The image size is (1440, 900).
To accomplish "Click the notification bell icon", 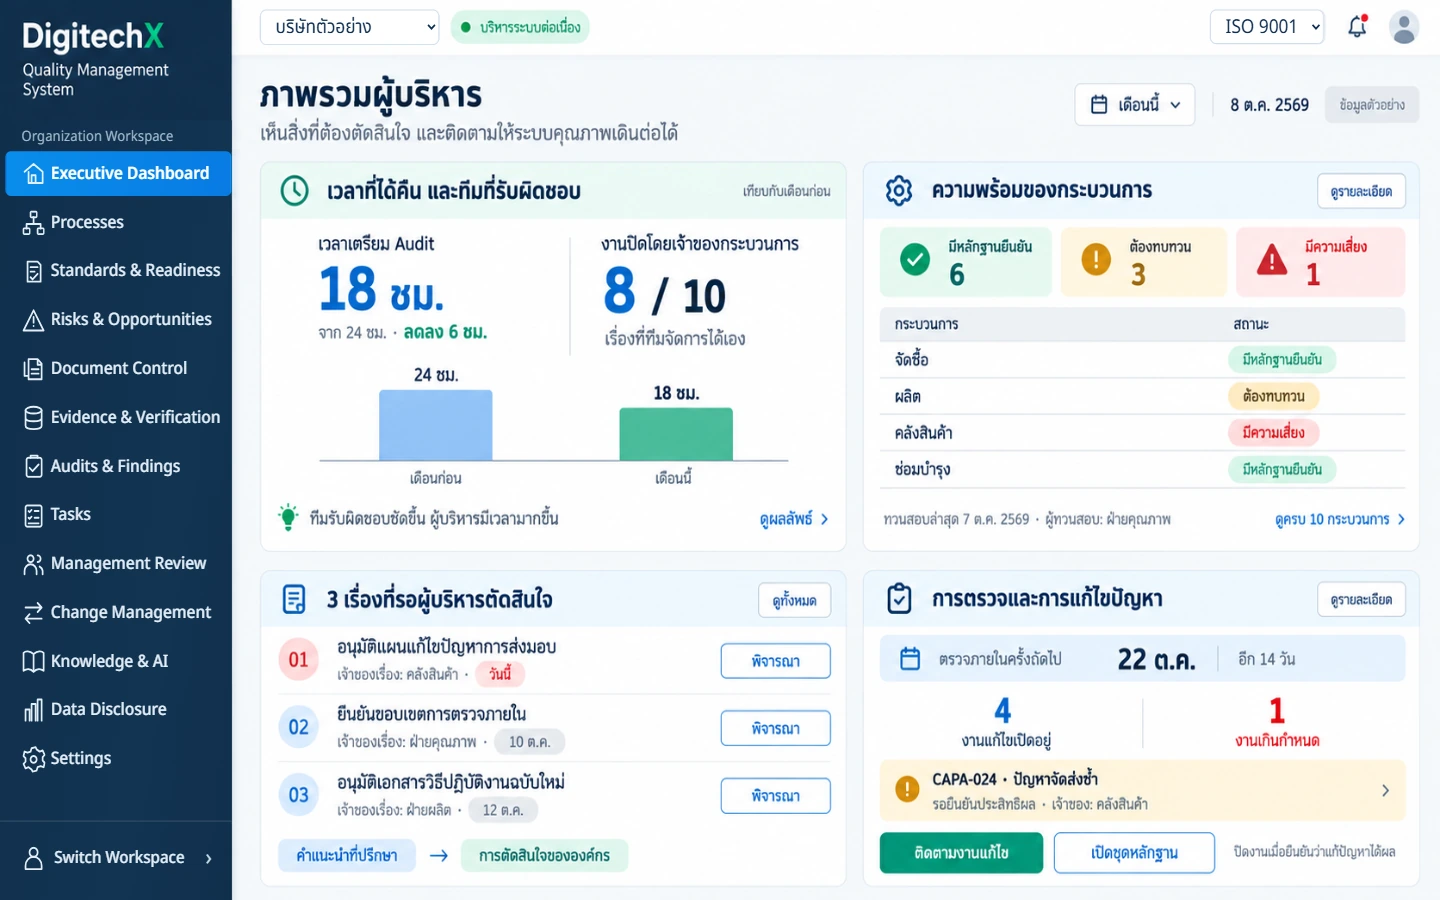I will click(1357, 27).
